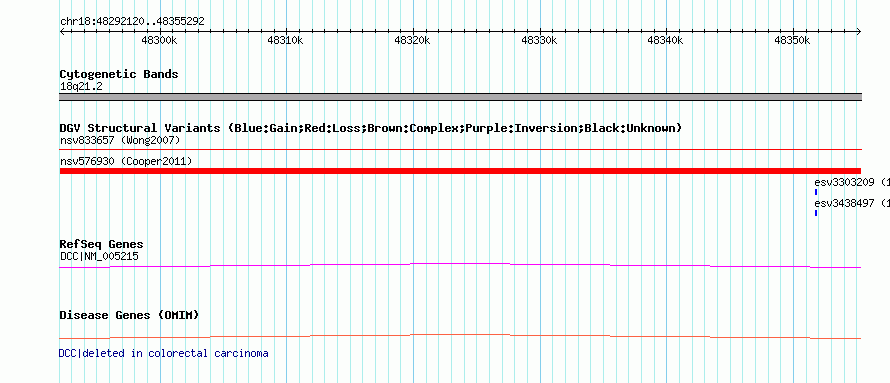Image resolution: width=890 pixels, height=383 pixels.
Task: Click the gray 18q21.2 cytogenetic band bar
Action: [x=460, y=97]
